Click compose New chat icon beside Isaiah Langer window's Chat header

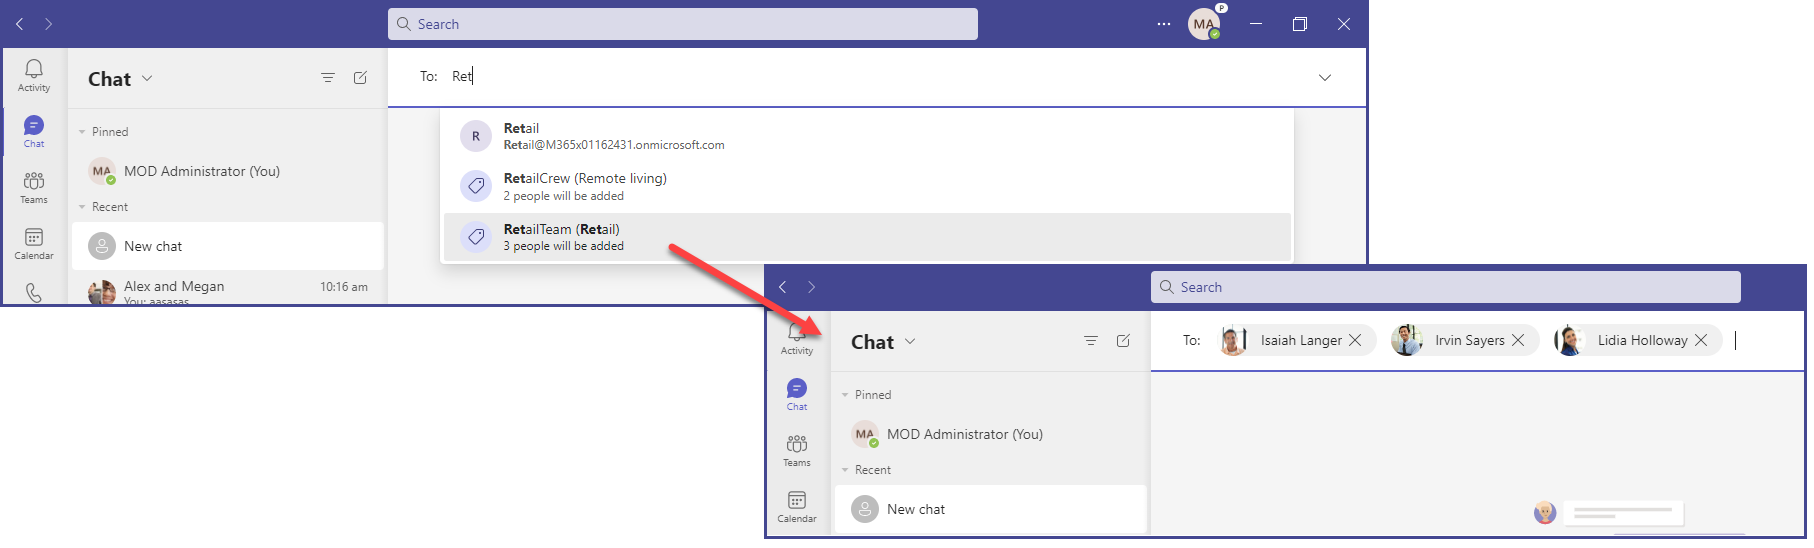point(1123,341)
